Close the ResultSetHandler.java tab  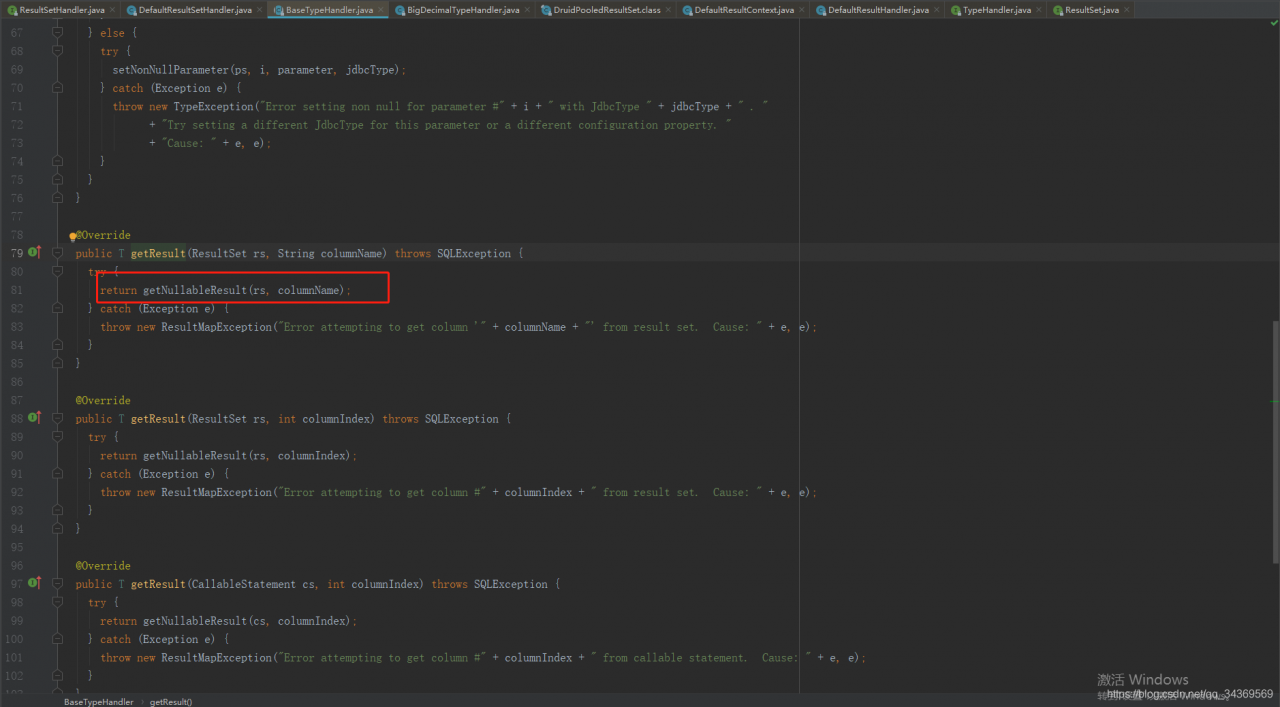coord(112,9)
